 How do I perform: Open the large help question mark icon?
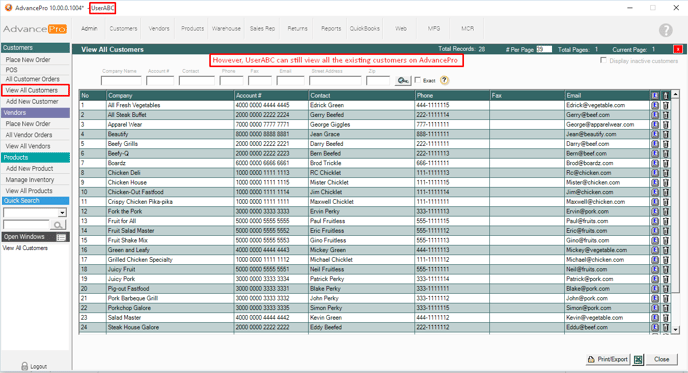point(666,30)
